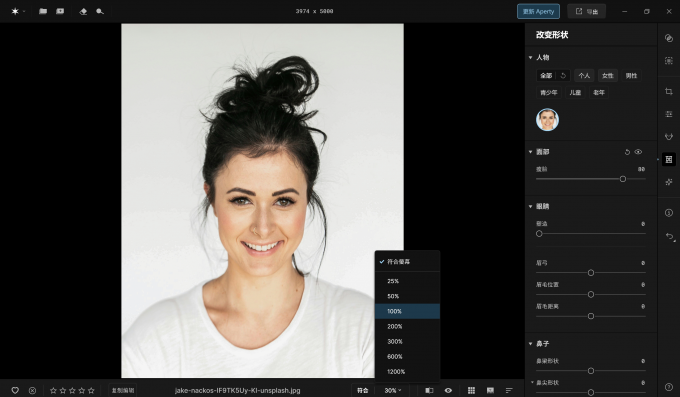Image resolution: width=680 pixels, height=397 pixels.
Task: Choose 200% in zoom menu
Action: (407, 326)
